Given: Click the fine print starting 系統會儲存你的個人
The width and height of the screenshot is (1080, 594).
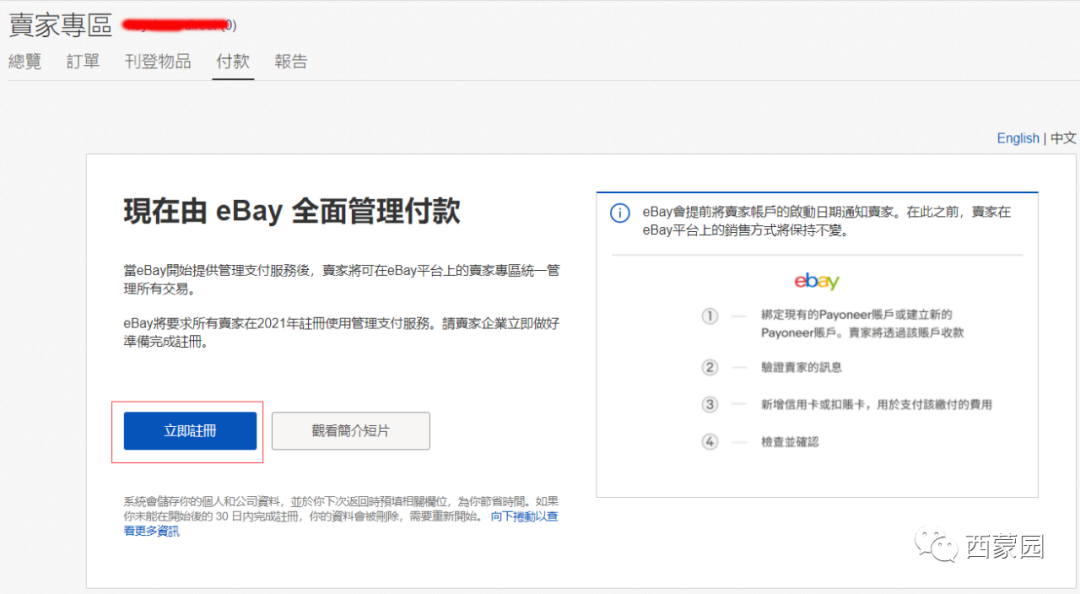Looking at the screenshot, I should click(x=341, y=516).
